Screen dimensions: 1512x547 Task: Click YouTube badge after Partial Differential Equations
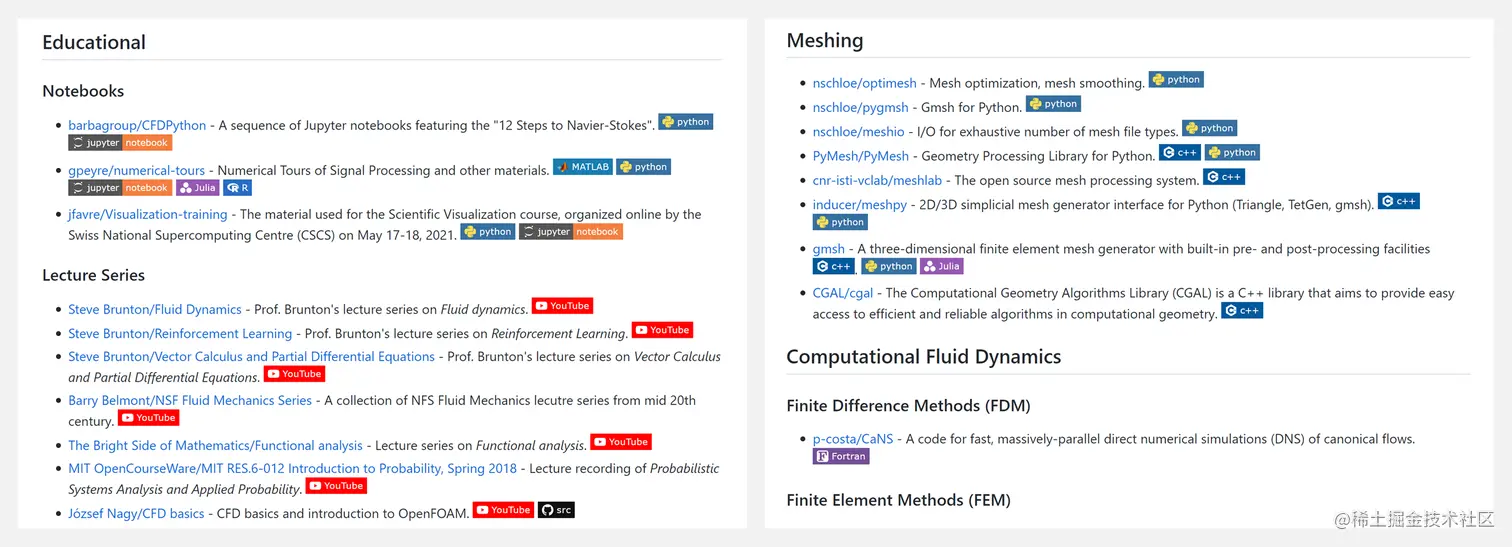click(x=295, y=374)
